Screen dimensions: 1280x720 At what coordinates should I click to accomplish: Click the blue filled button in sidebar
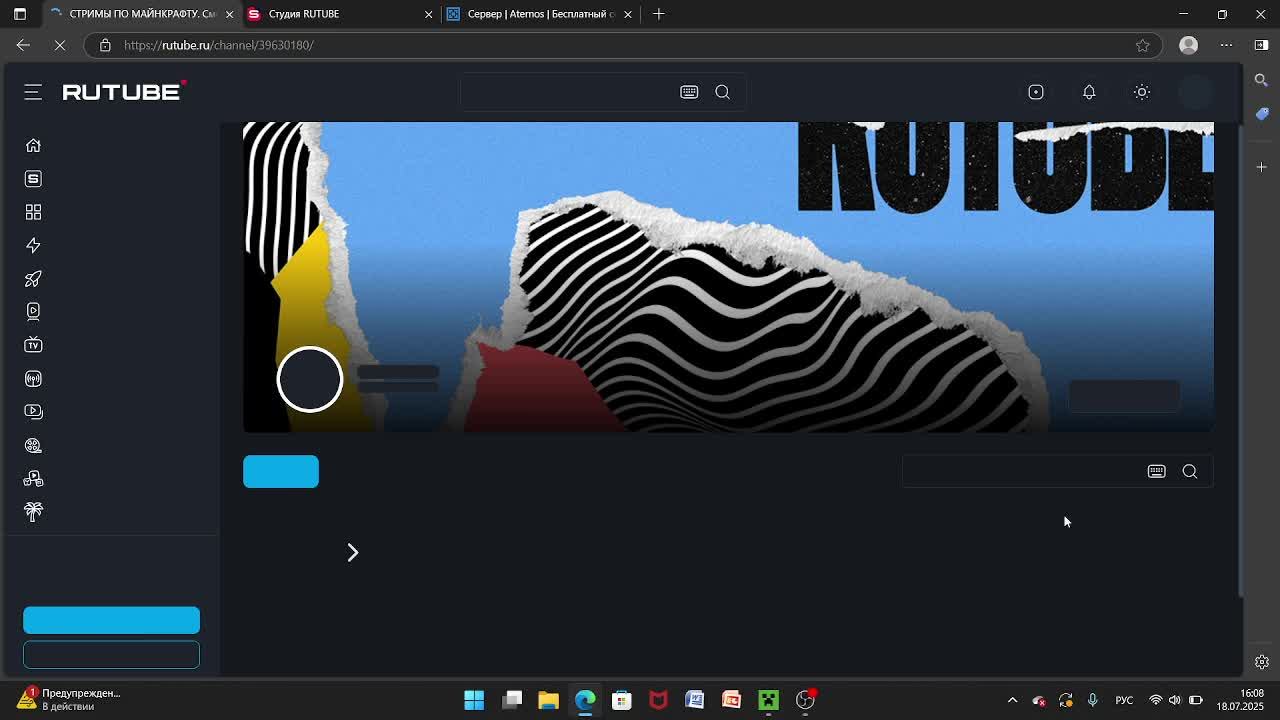[x=111, y=620]
